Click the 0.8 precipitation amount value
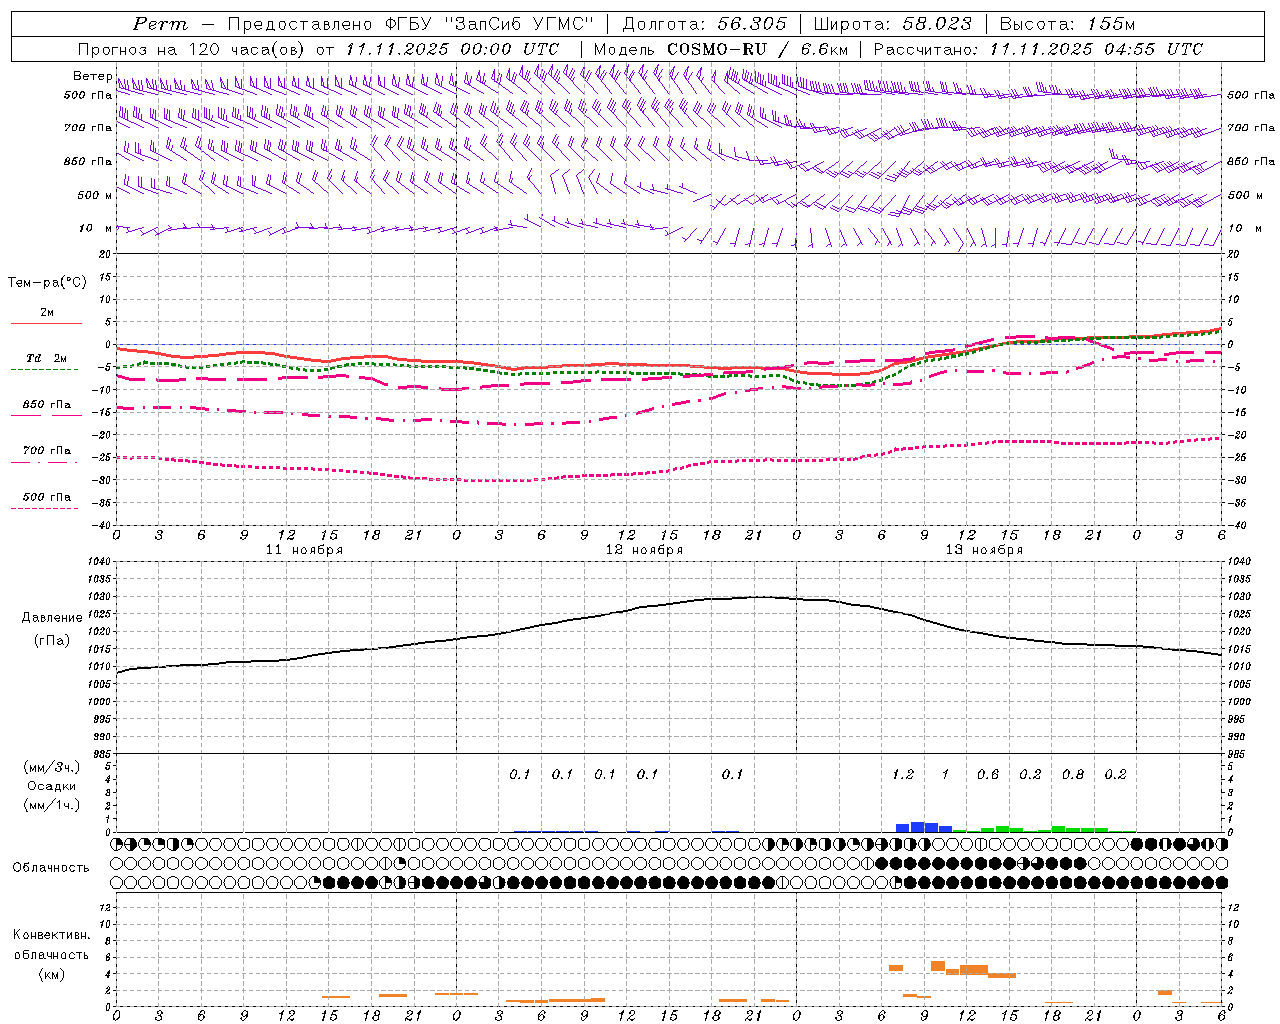Viewport: 1280px width, 1024px height. 1073,774
